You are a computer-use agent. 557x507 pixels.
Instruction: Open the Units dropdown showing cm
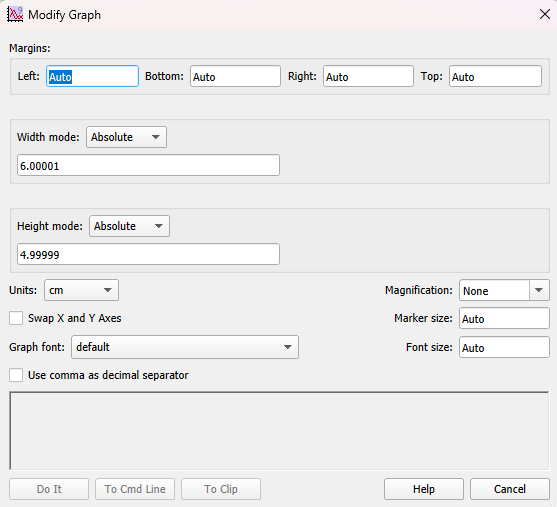81,290
